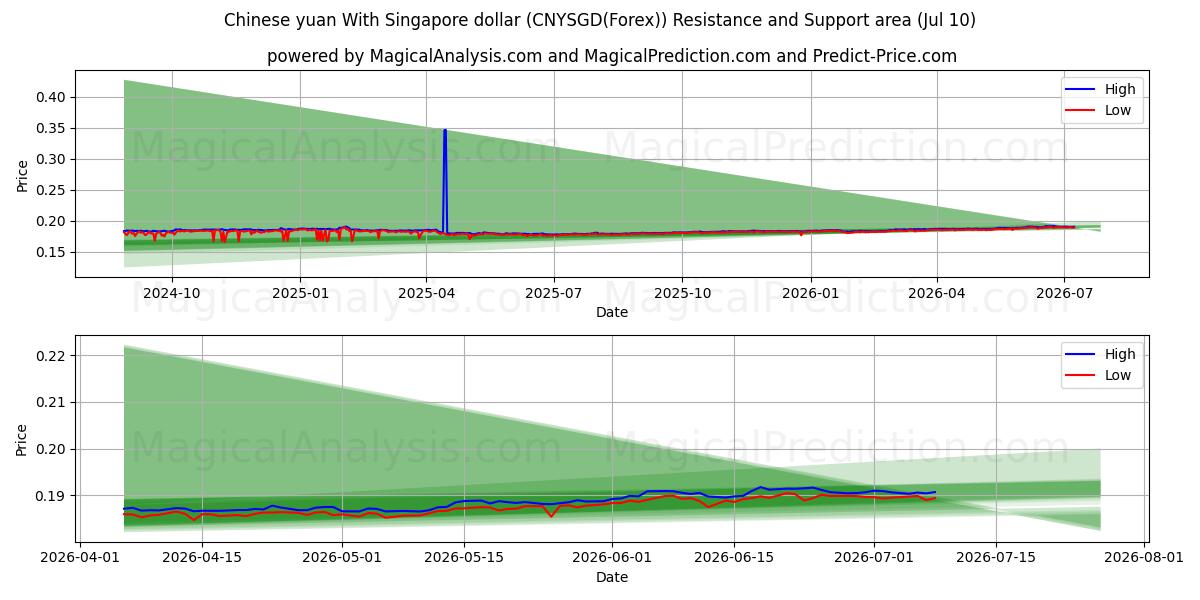Click the 2026-04-01 date tick label

pyautogui.click(x=80, y=558)
